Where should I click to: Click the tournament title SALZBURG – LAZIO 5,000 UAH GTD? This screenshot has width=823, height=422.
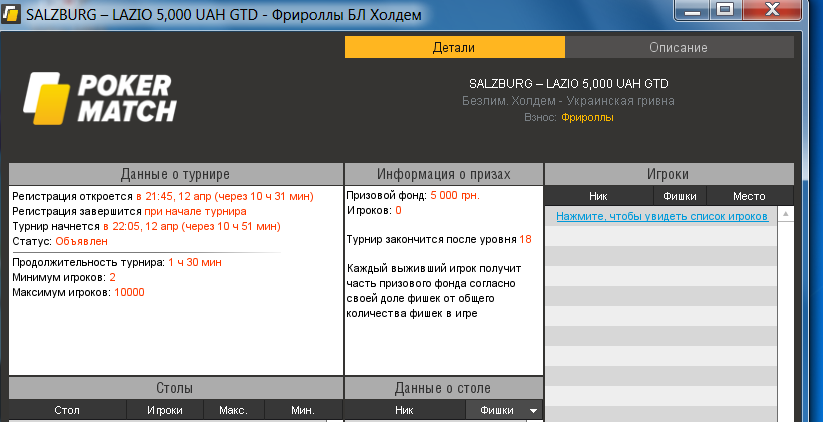click(569, 84)
